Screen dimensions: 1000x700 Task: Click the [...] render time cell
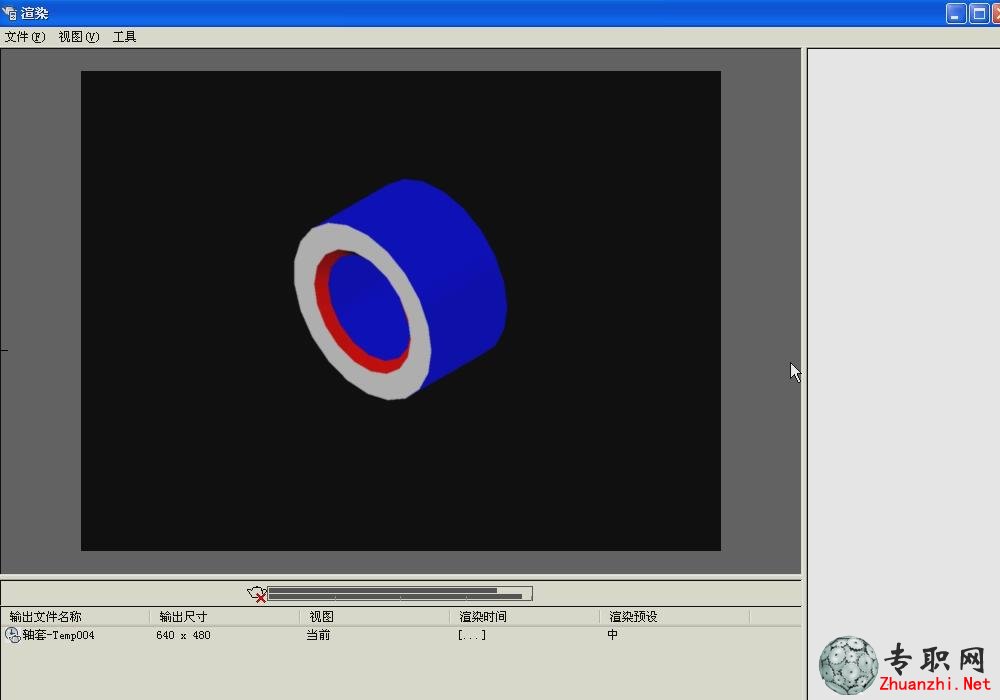pos(472,635)
